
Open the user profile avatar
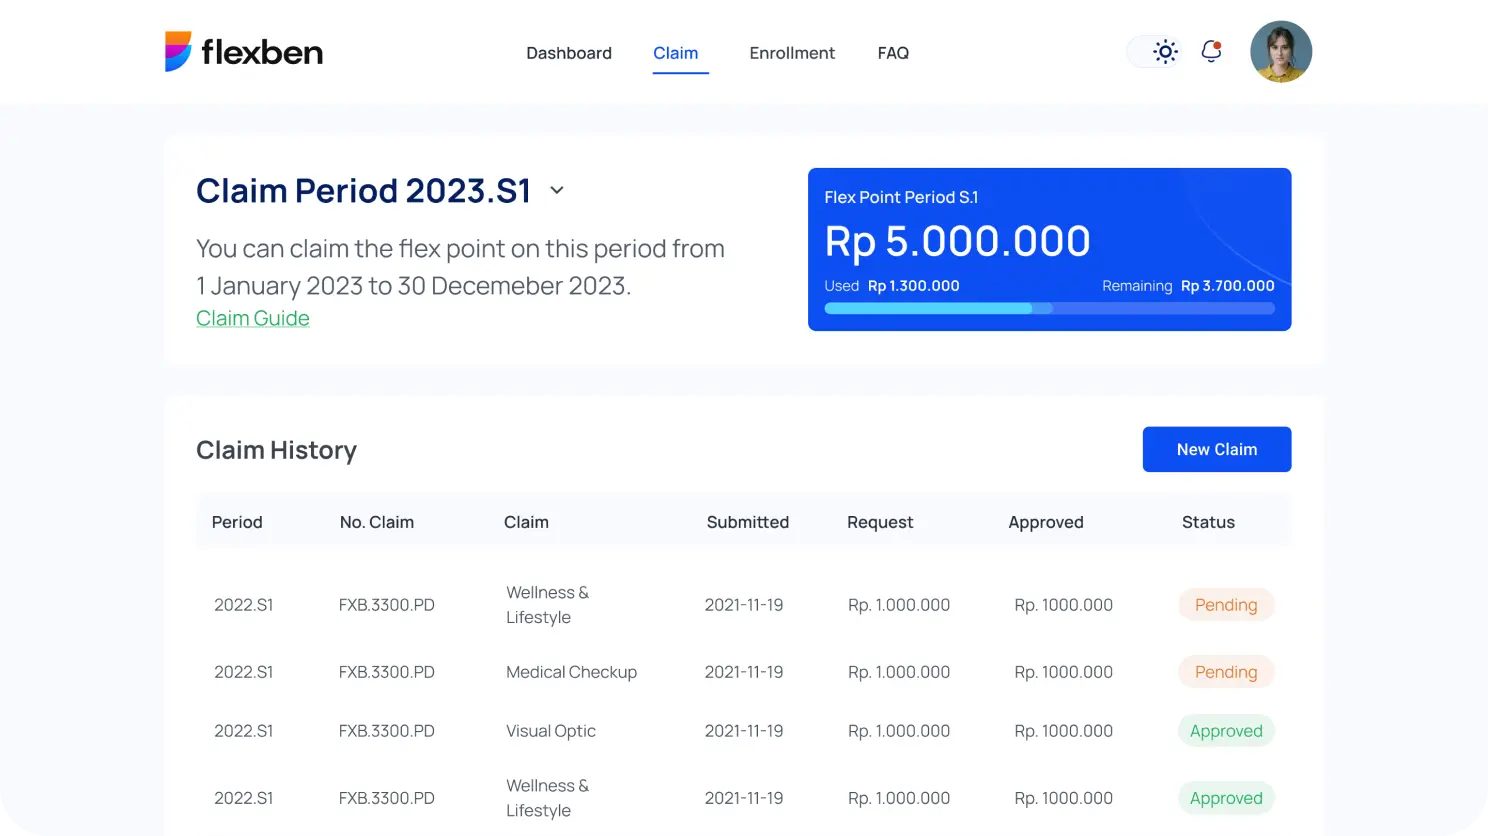pos(1280,52)
